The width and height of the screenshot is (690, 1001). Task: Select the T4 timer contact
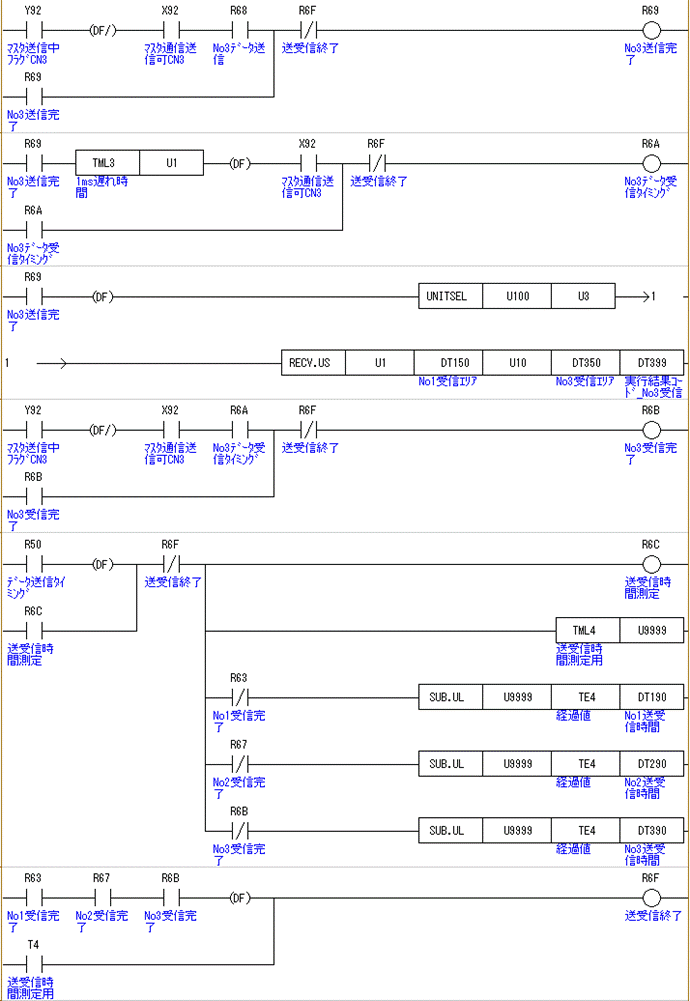[33, 965]
